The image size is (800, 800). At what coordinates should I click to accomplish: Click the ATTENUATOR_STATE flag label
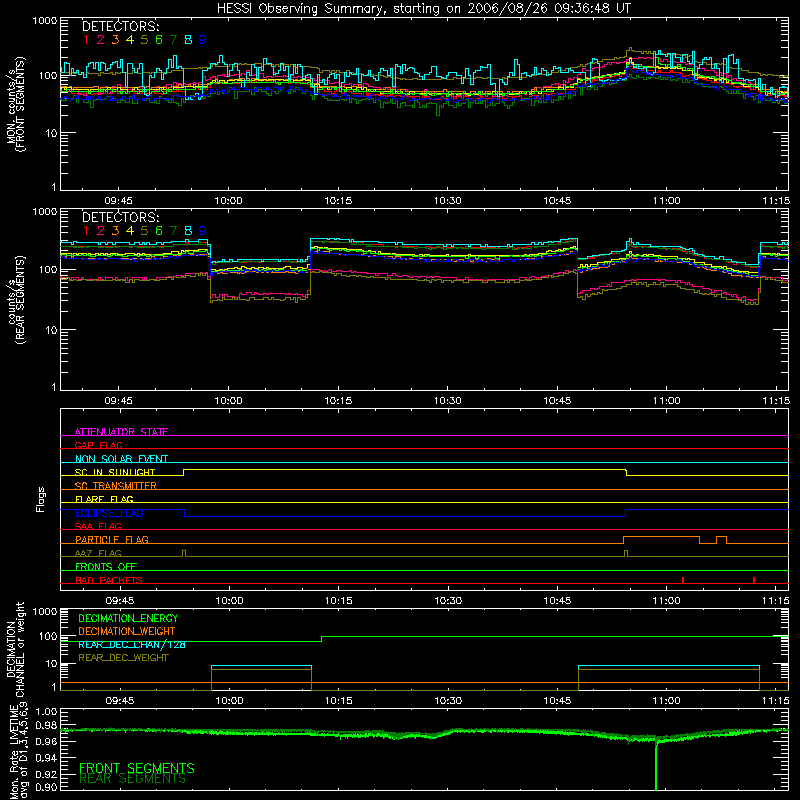tap(121, 432)
